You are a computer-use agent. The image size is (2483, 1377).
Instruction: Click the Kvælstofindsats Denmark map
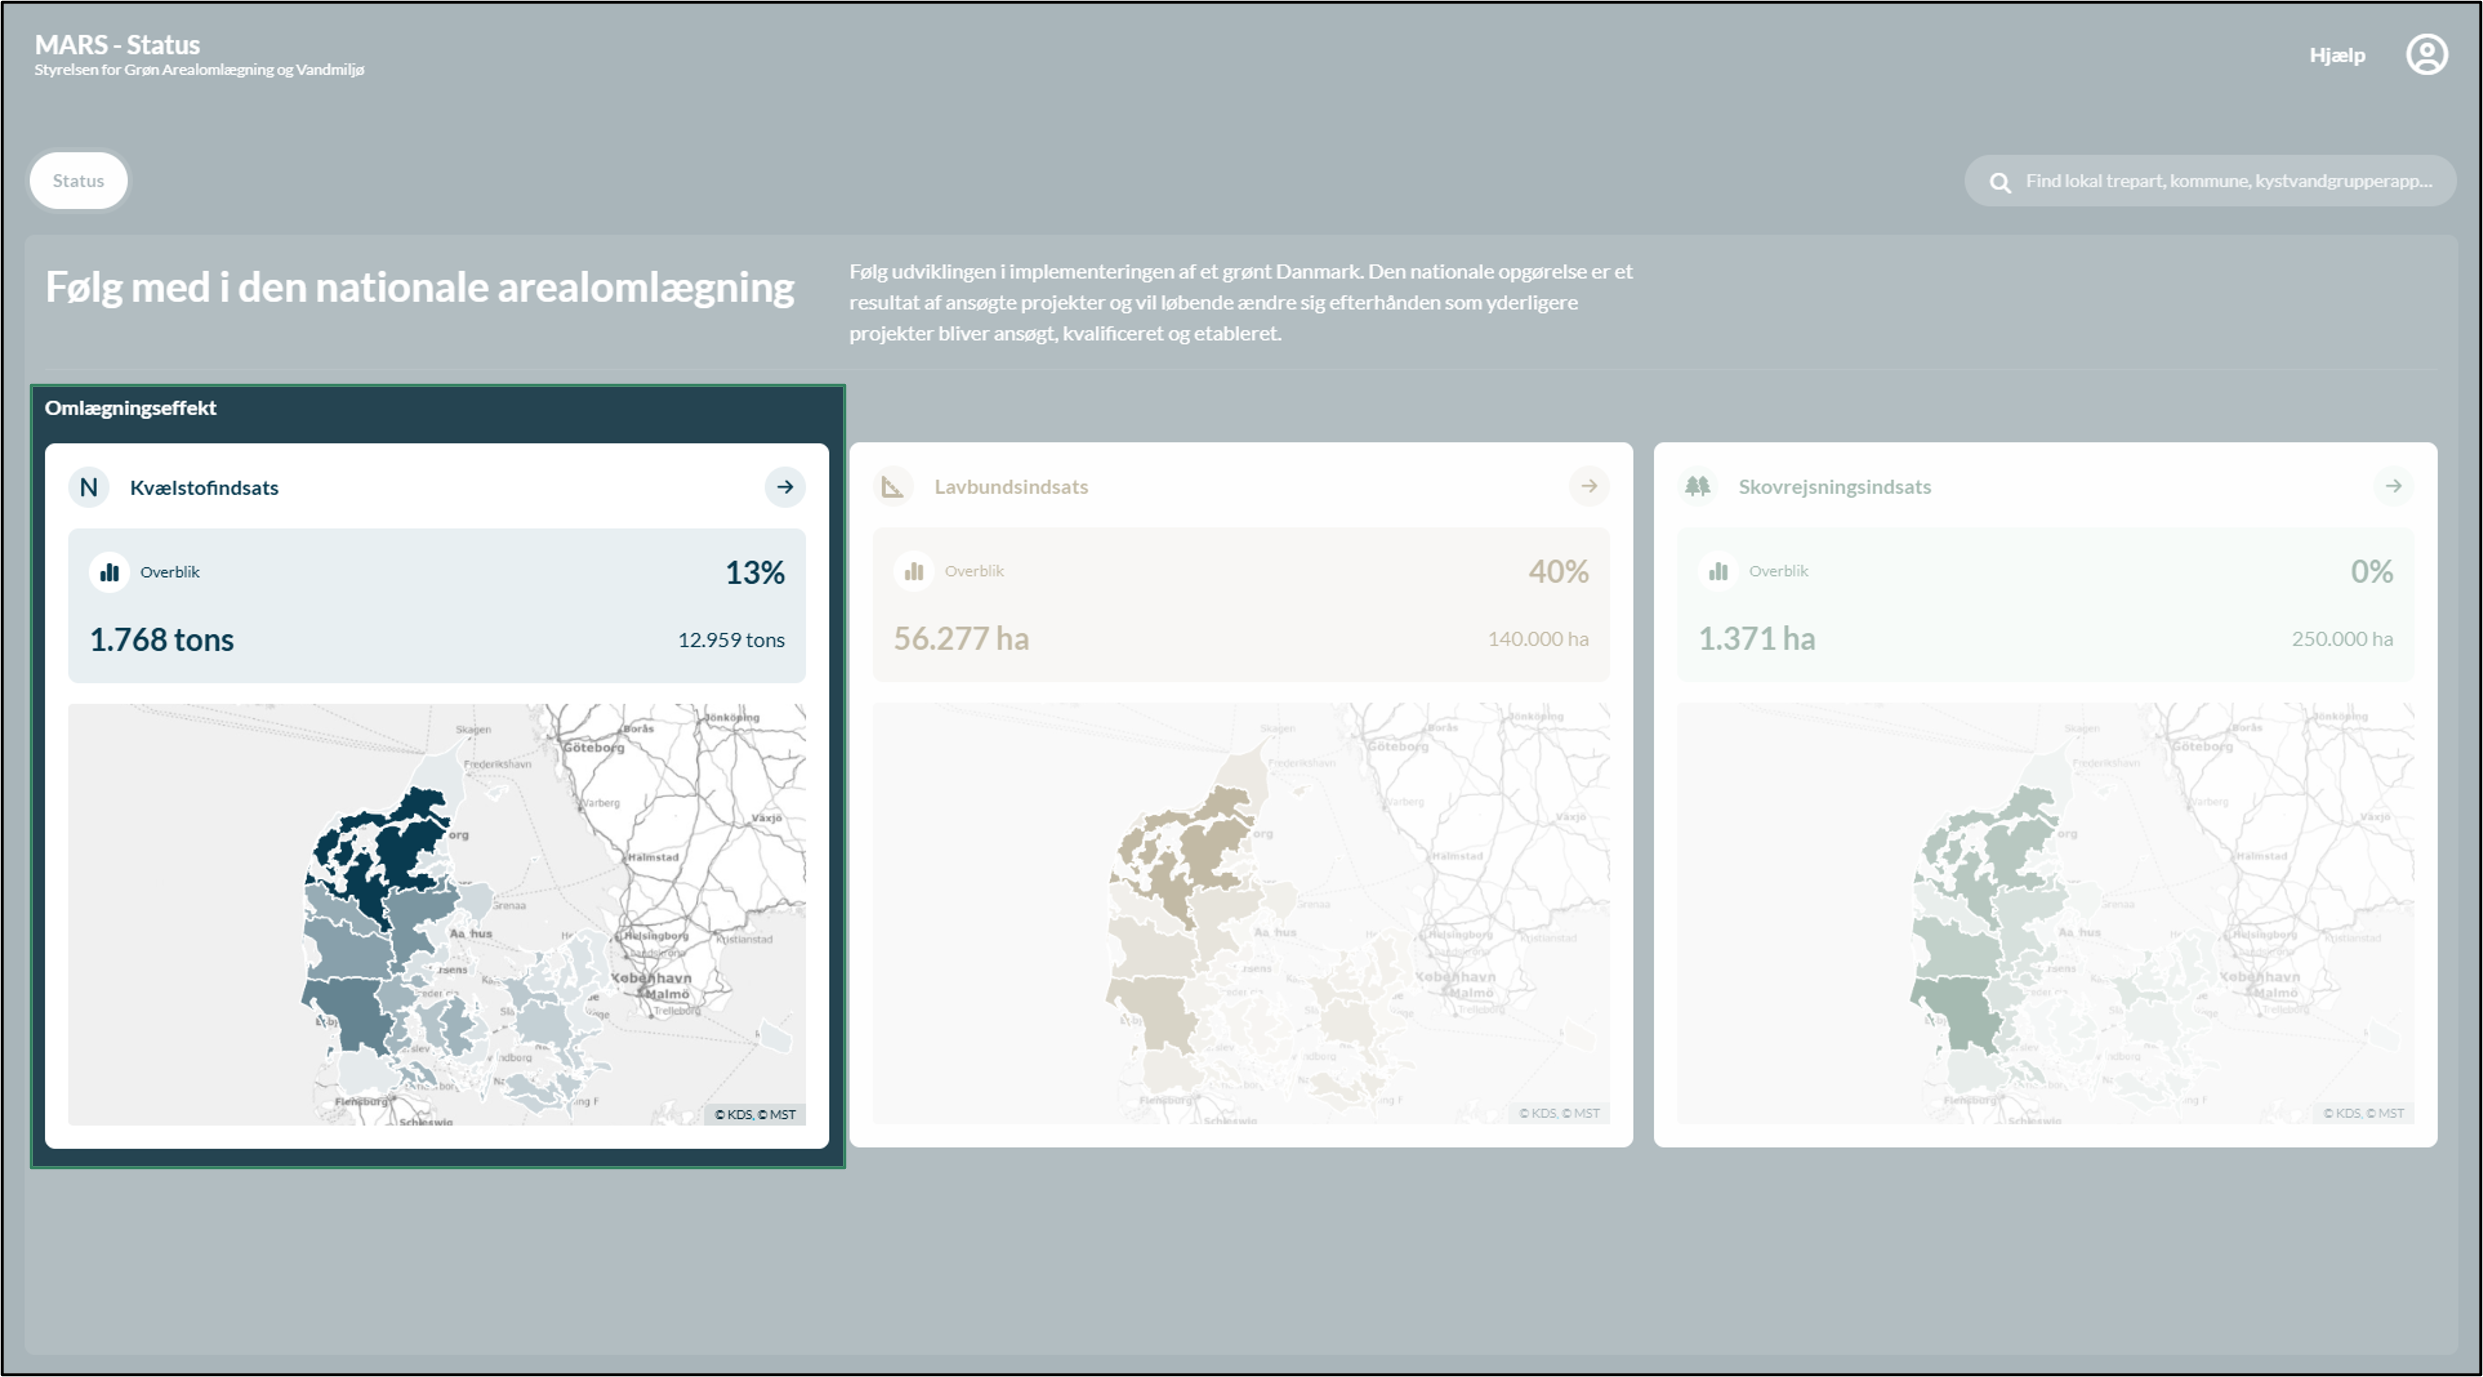pyautogui.click(x=437, y=914)
